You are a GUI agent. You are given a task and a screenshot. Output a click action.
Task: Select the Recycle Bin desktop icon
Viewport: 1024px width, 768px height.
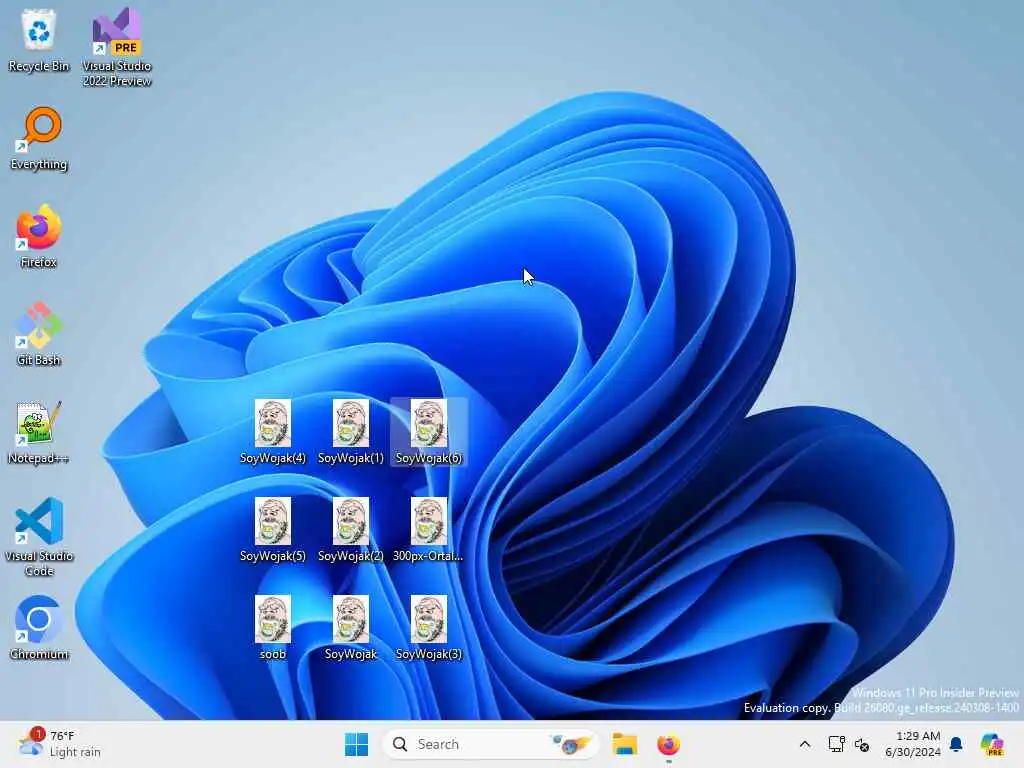pos(39,40)
